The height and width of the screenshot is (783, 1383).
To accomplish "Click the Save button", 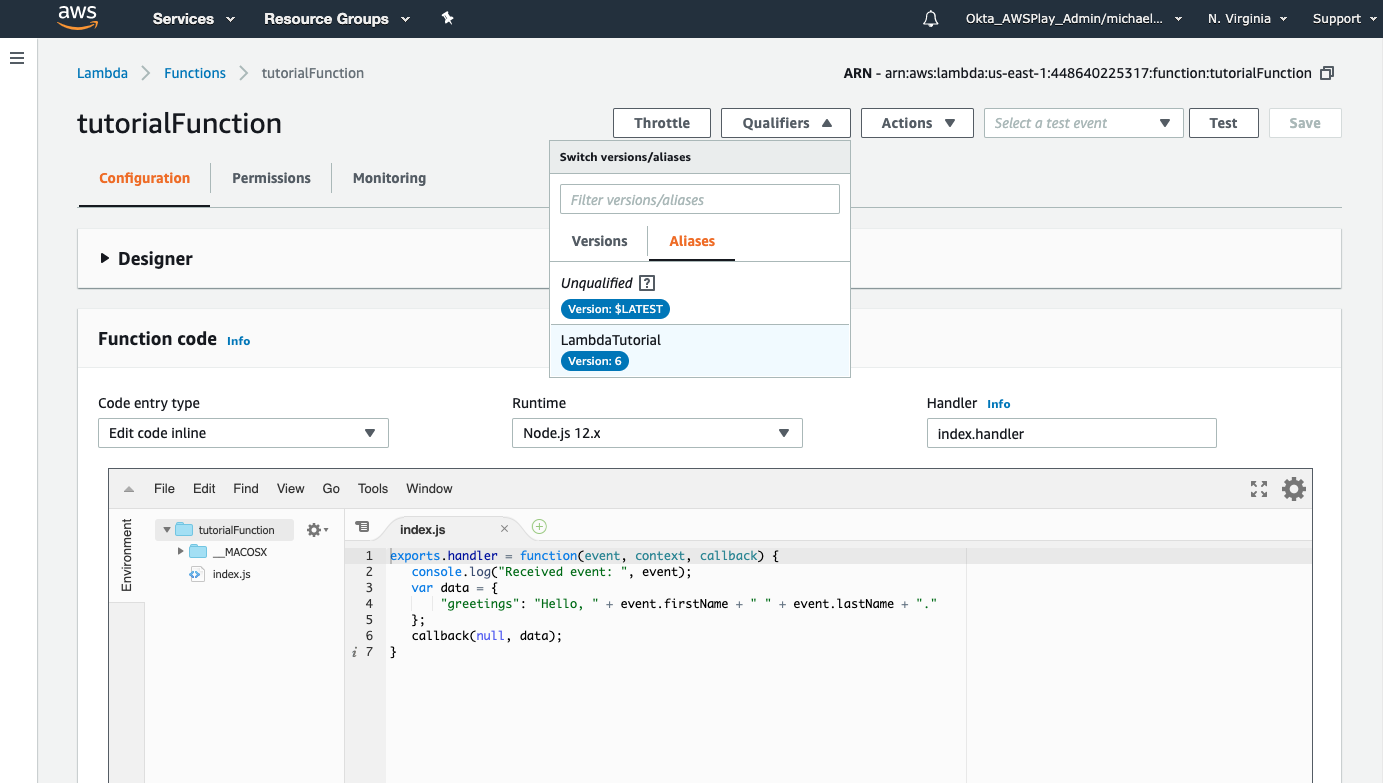I will (1305, 123).
